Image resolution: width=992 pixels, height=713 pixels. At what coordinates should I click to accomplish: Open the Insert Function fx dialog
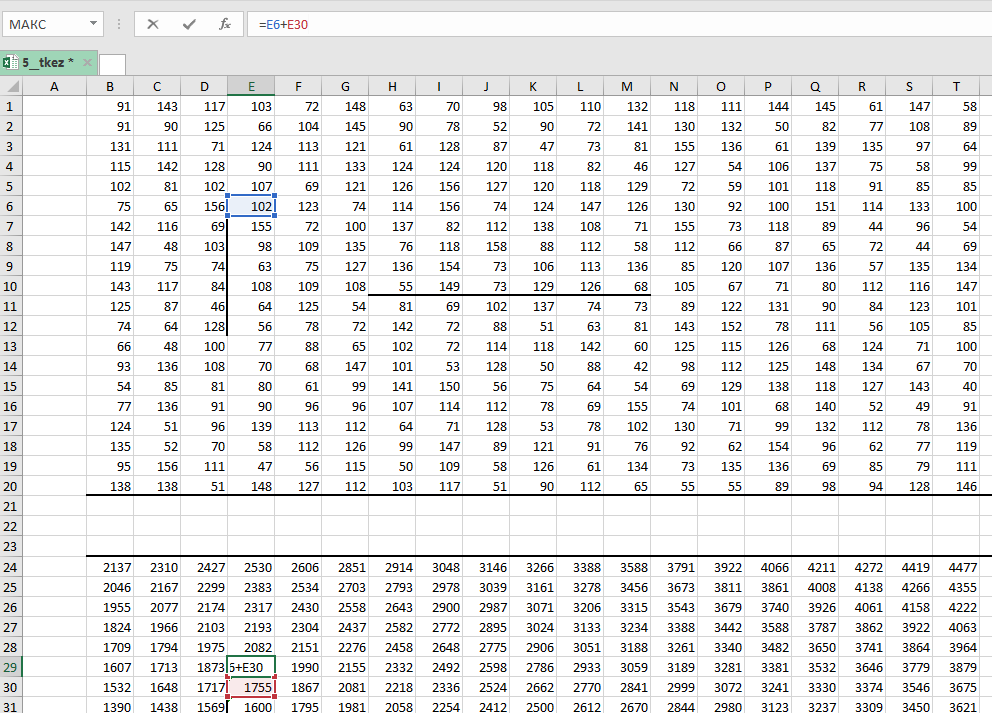(x=225, y=24)
